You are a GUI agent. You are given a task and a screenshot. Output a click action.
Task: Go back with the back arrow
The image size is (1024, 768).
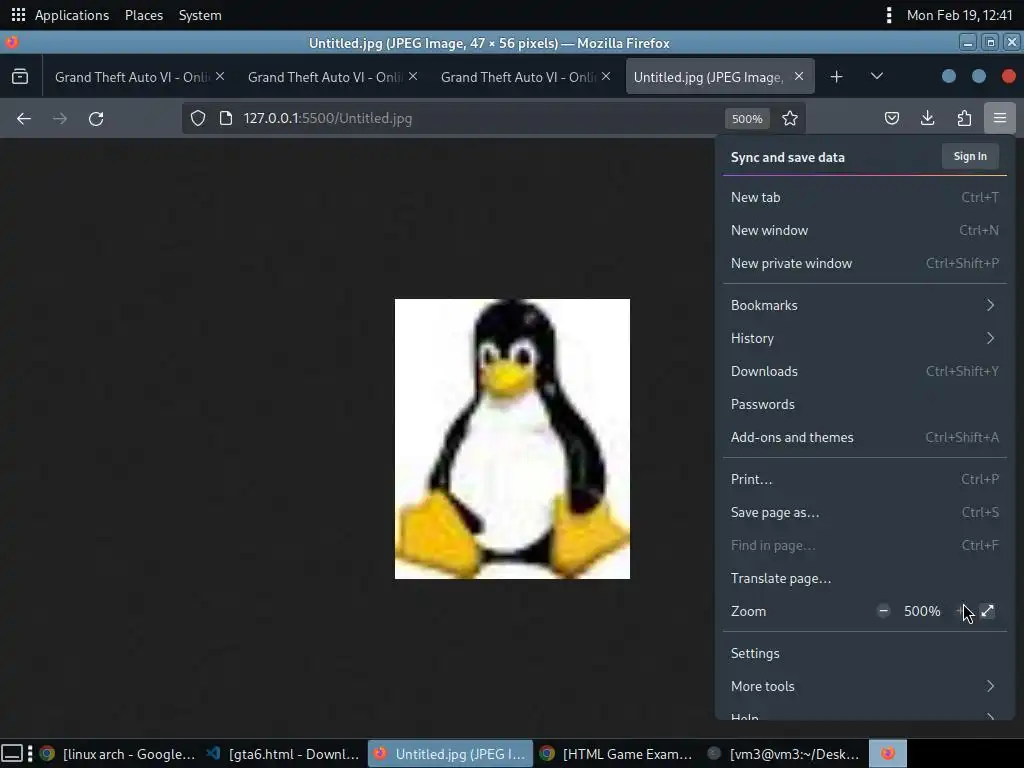(x=24, y=118)
